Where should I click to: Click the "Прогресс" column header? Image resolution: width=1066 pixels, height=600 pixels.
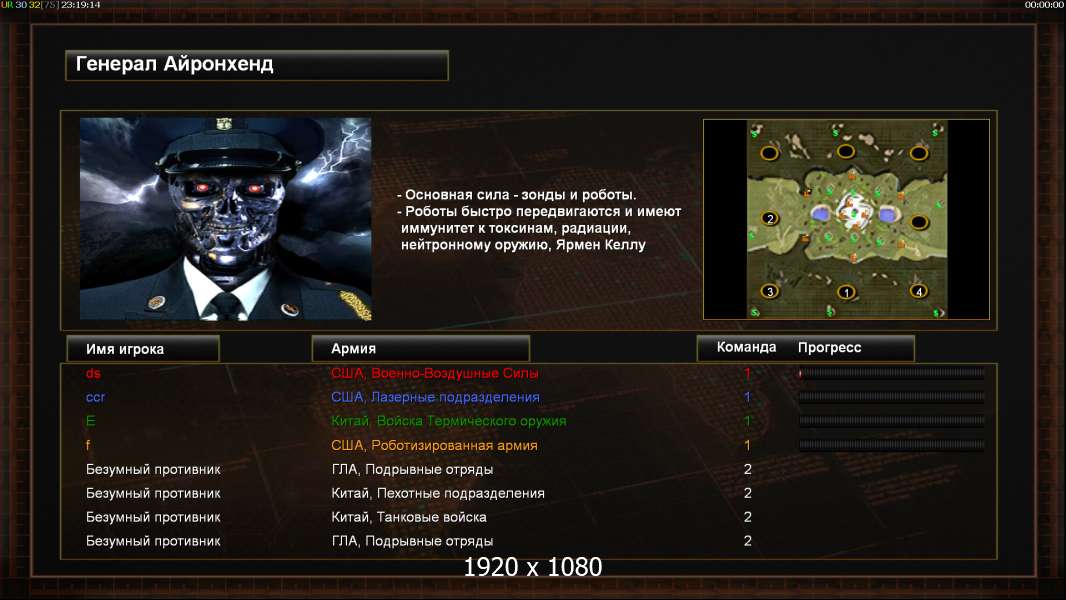(829, 347)
